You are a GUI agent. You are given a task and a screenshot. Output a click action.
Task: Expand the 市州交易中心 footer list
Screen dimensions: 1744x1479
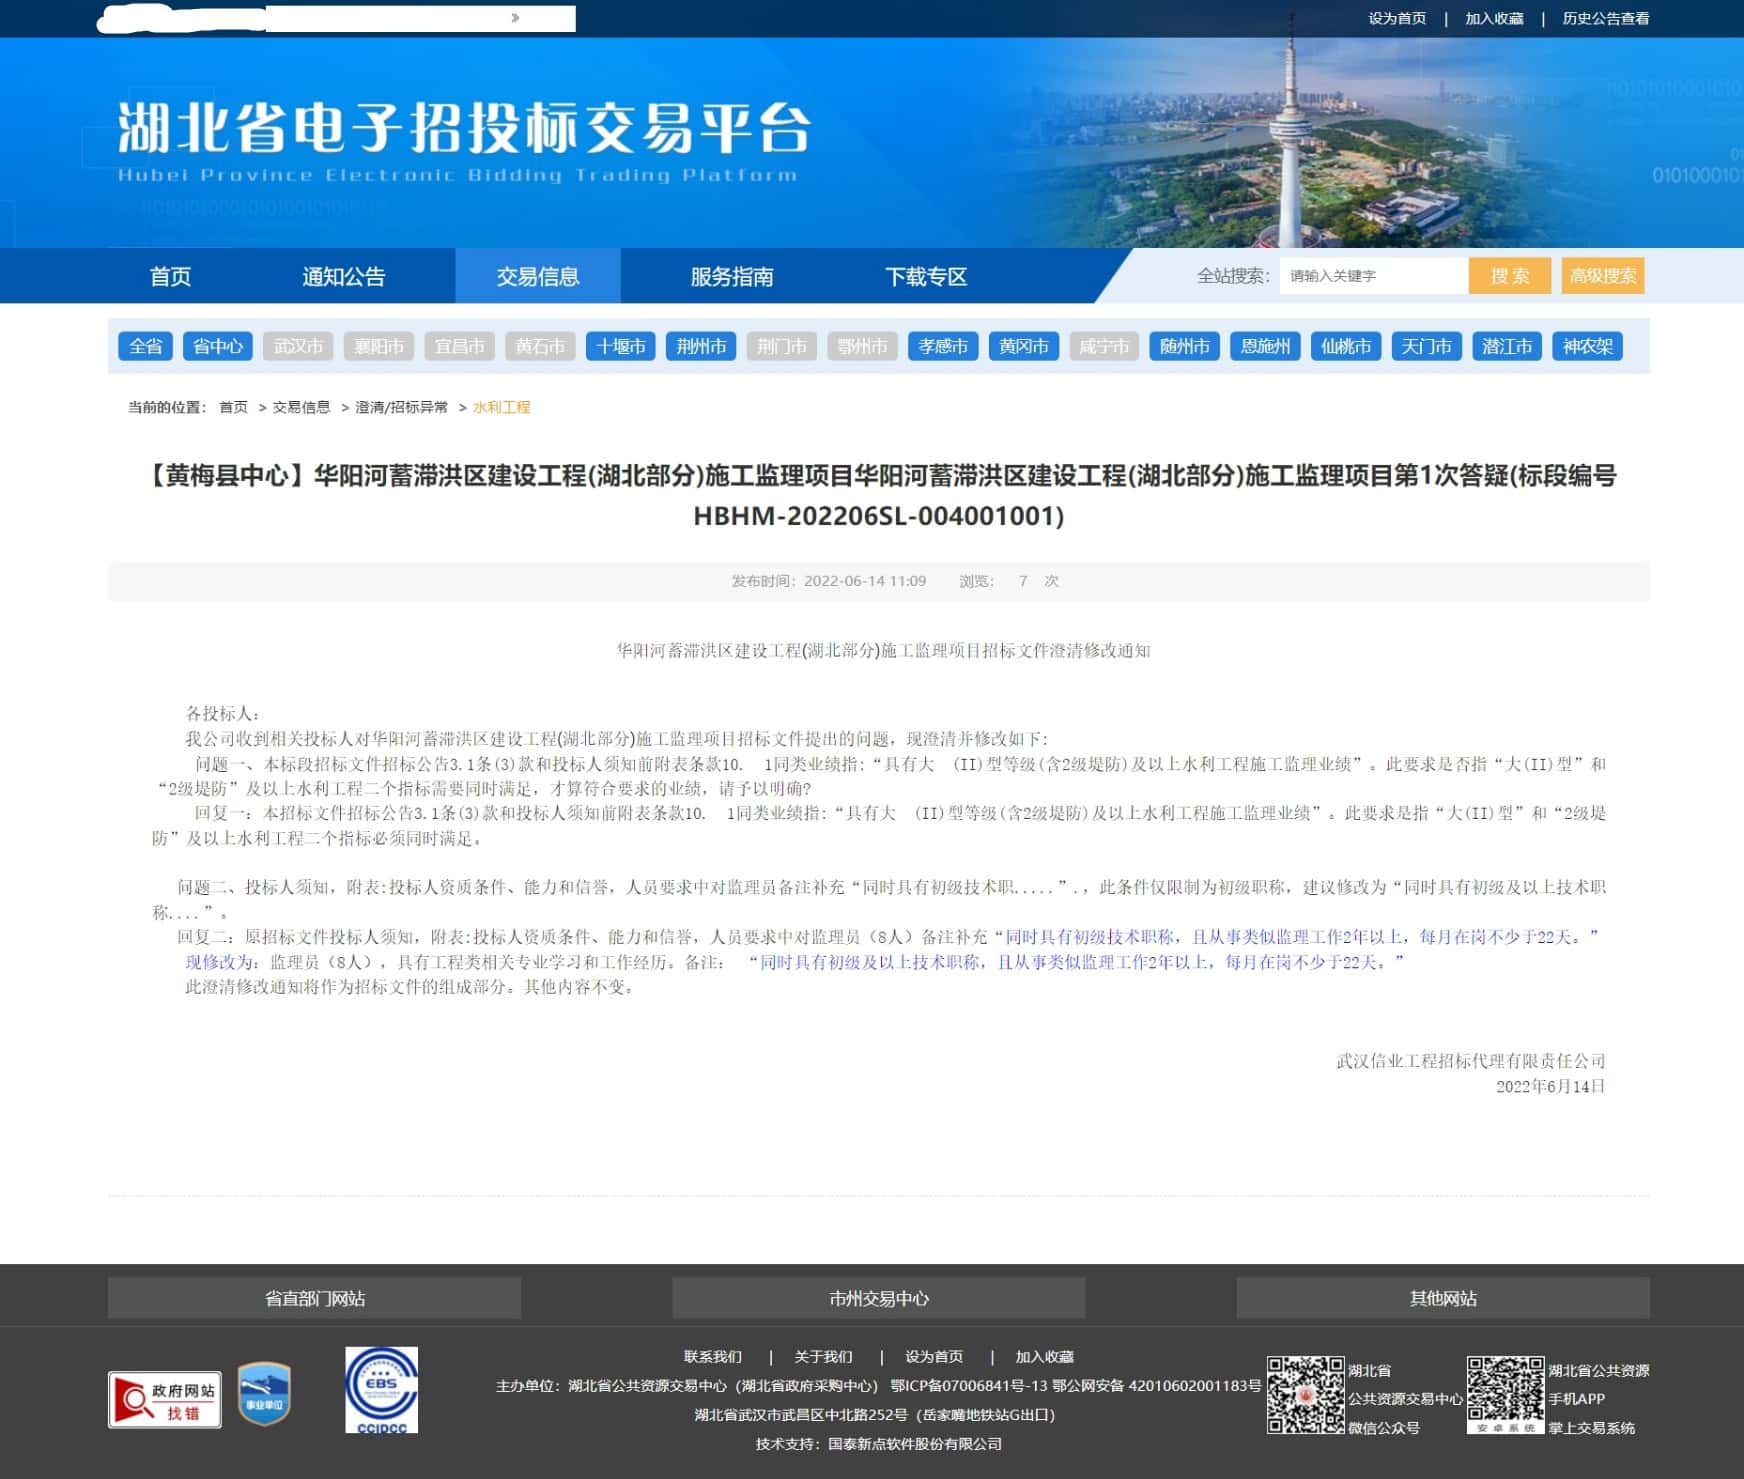point(878,1298)
